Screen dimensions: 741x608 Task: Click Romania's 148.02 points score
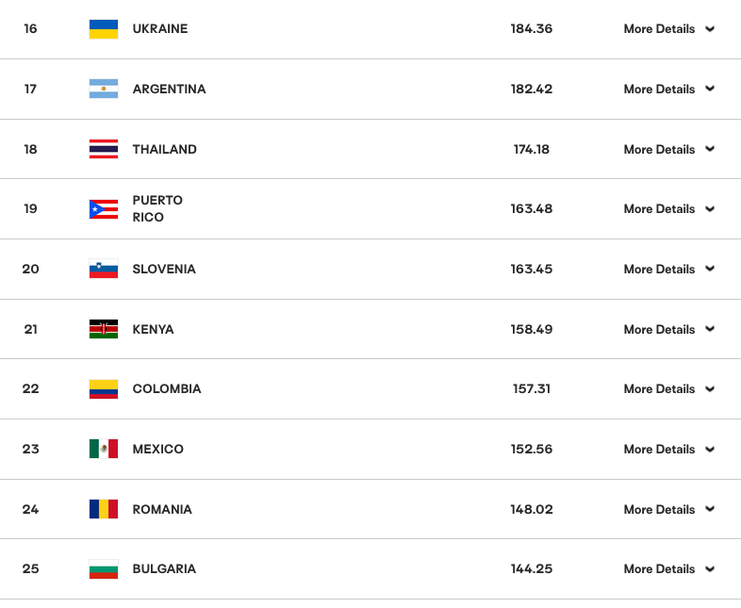click(x=532, y=509)
